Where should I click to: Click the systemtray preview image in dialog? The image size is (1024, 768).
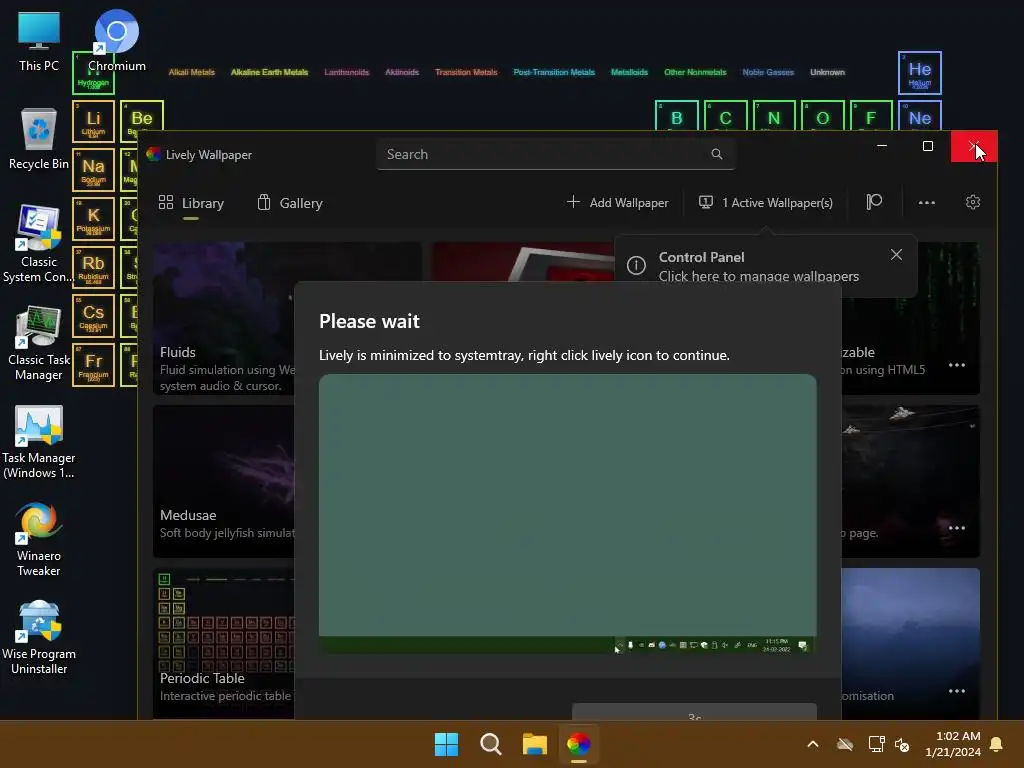[568, 514]
